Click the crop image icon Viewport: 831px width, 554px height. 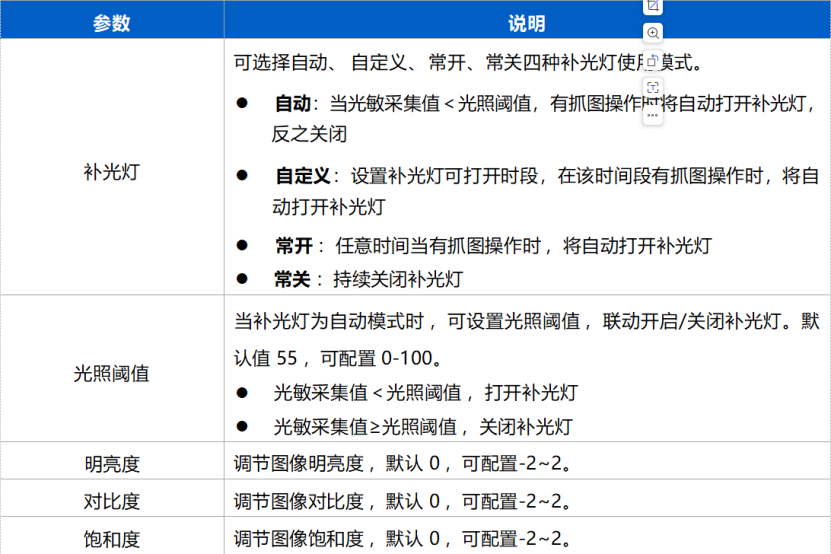pos(653,6)
